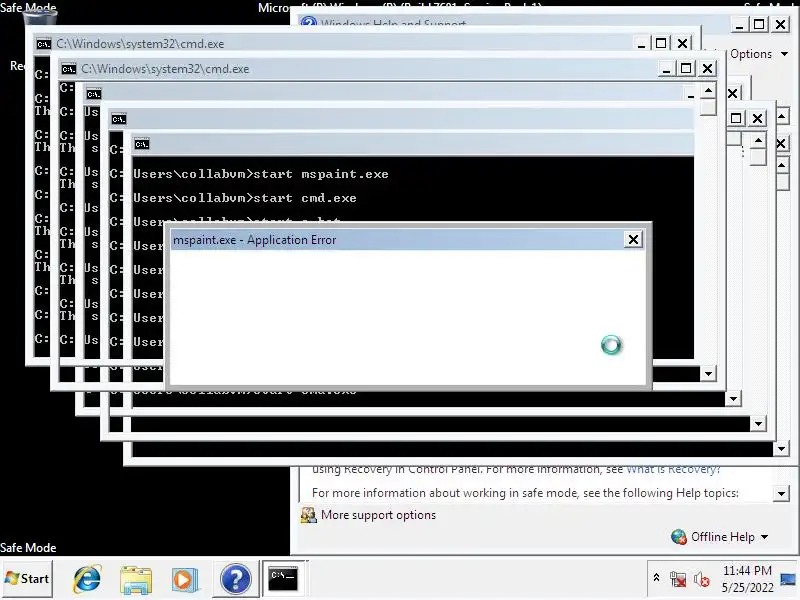Click system menu icon of rear cmd.exe window

44,44
